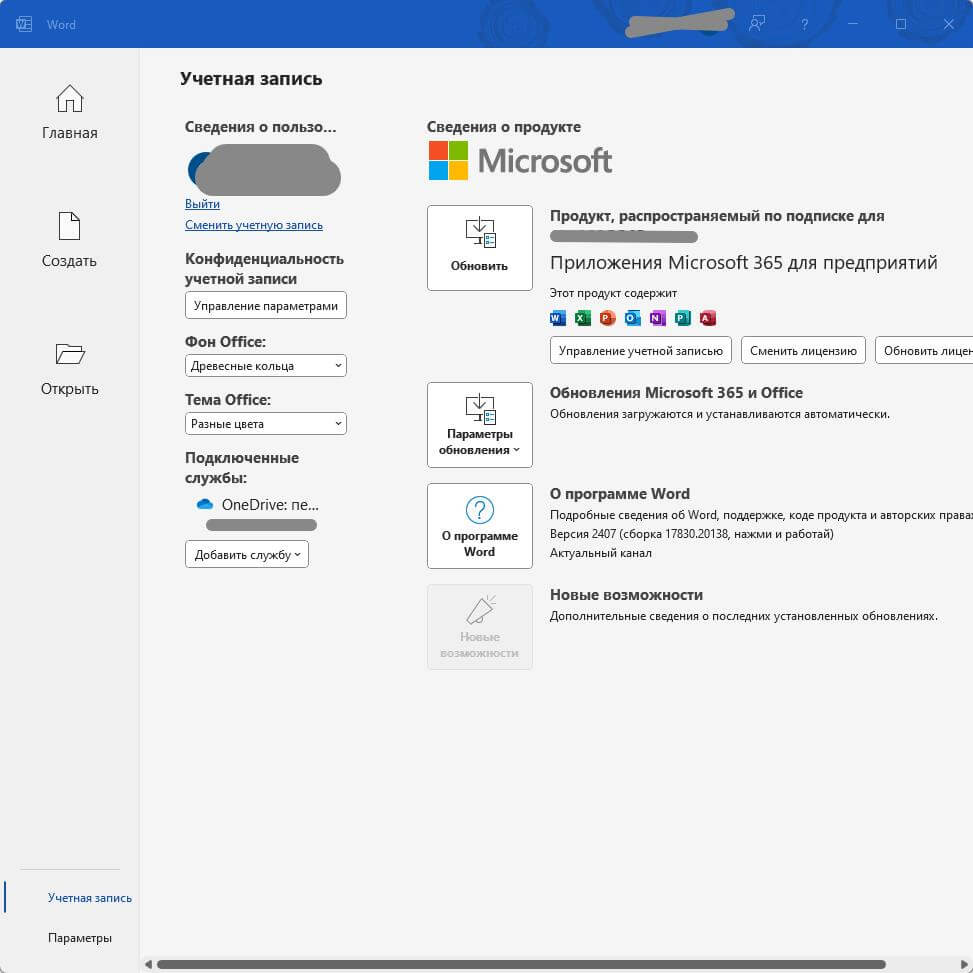
Task: Click the Обновить license tile
Action: point(480,248)
